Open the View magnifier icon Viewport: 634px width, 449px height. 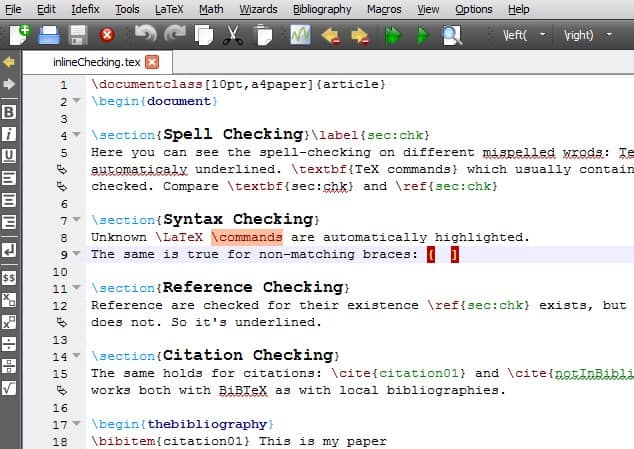[x=452, y=36]
